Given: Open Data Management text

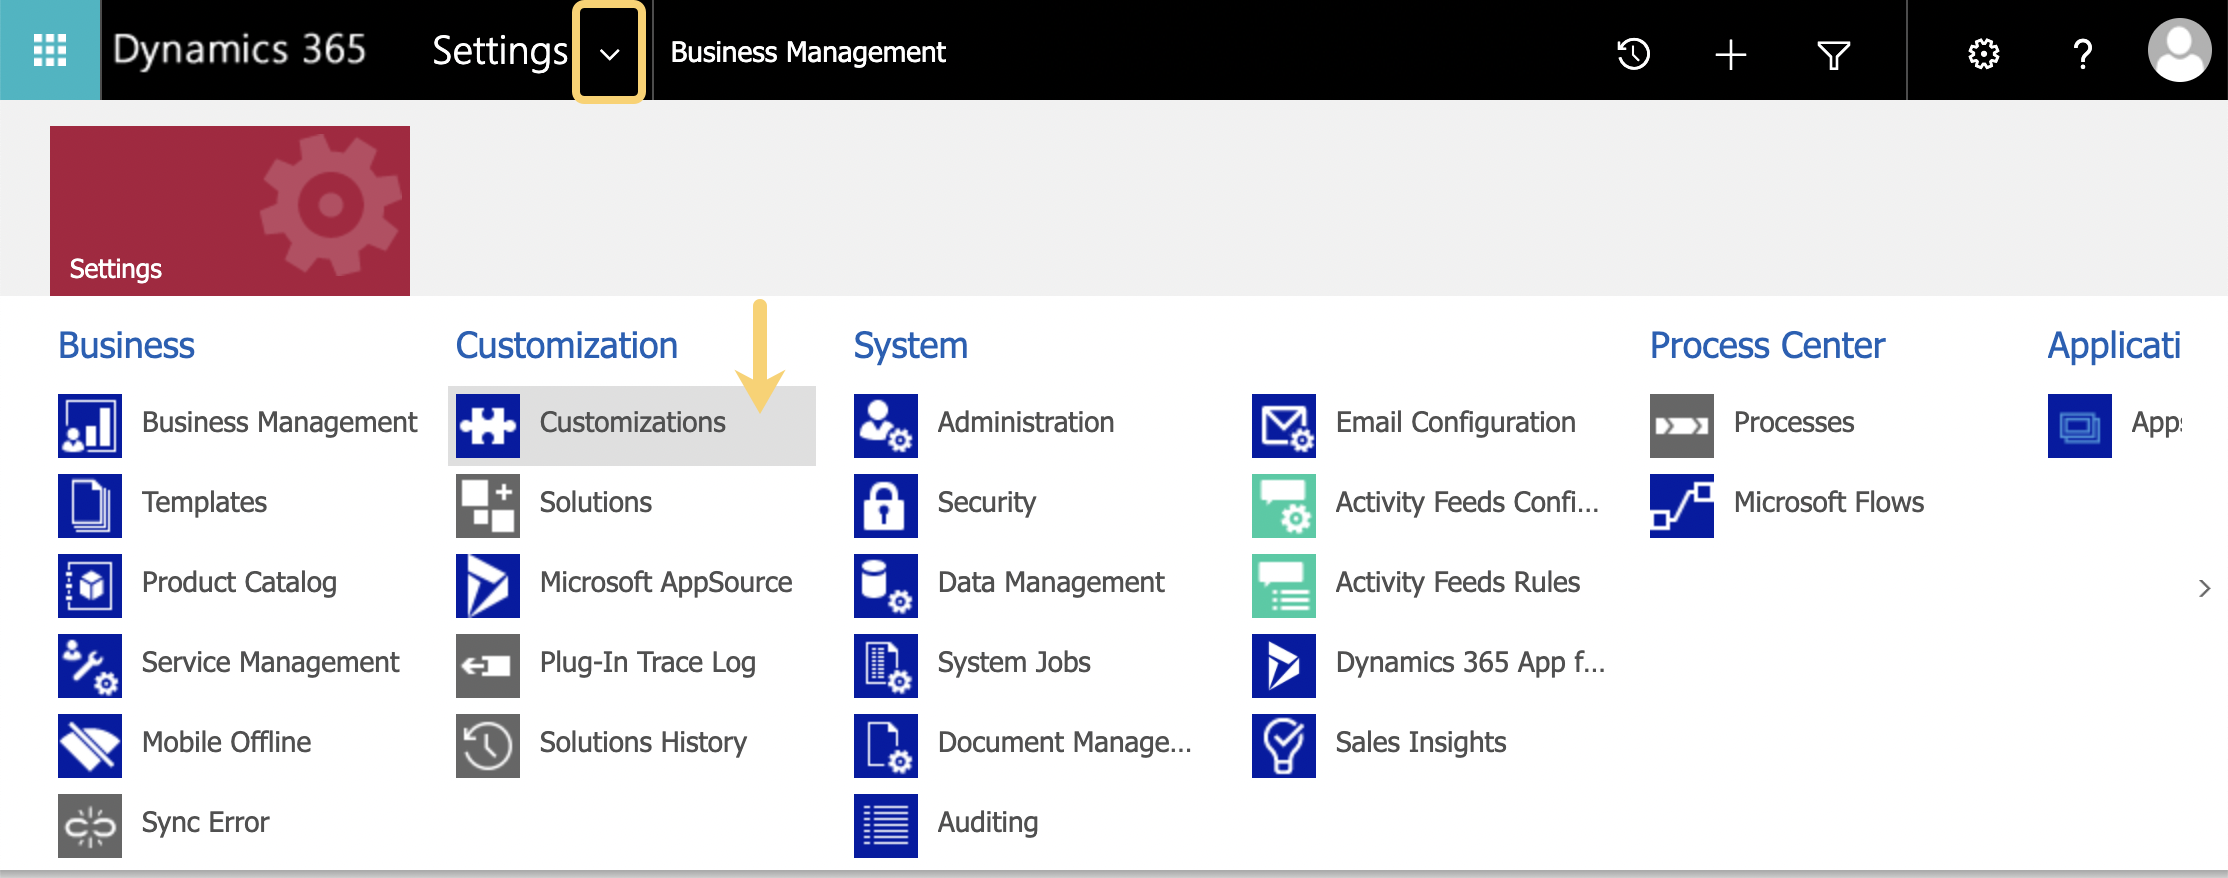Looking at the screenshot, I should pos(1052,583).
